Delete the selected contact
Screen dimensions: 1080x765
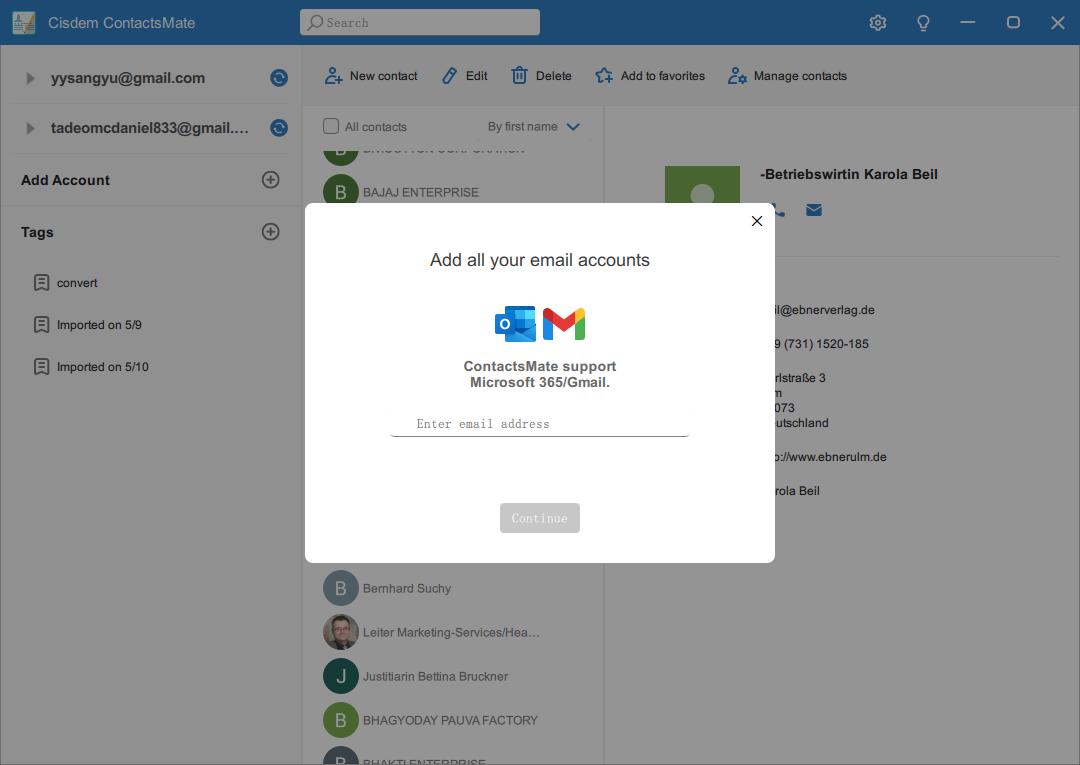(x=540, y=75)
